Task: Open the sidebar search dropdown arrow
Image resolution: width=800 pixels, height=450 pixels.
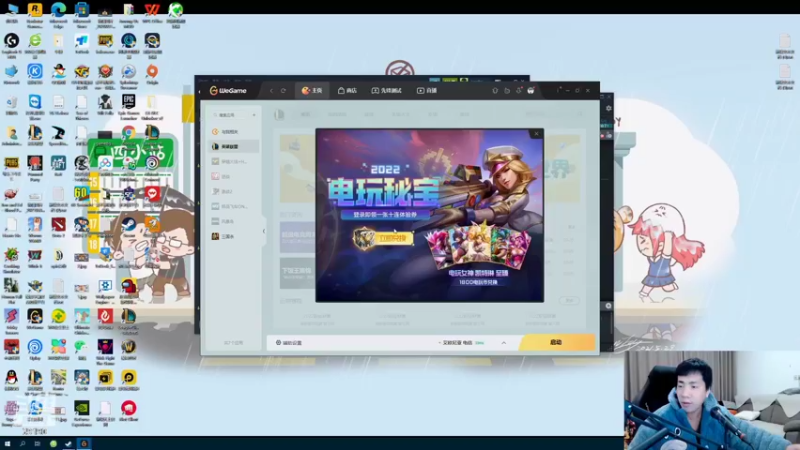Action: (254, 115)
